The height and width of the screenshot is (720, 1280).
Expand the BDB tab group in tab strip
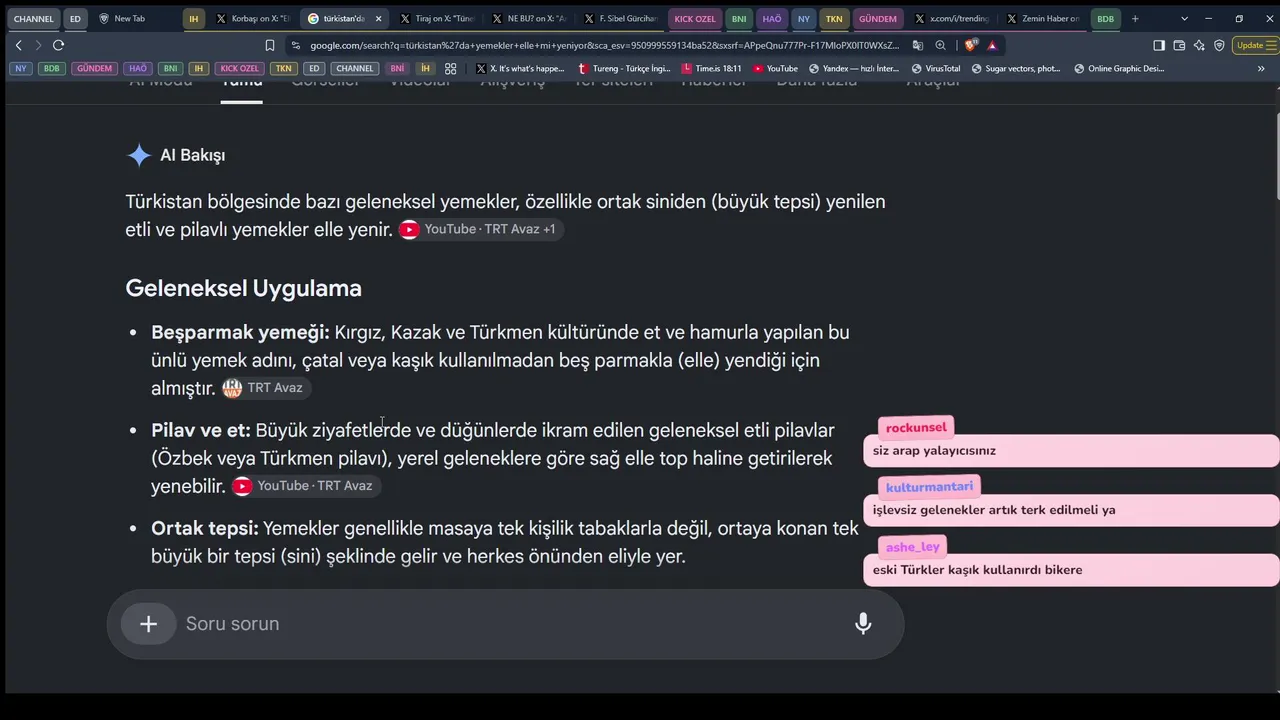coord(1105,19)
